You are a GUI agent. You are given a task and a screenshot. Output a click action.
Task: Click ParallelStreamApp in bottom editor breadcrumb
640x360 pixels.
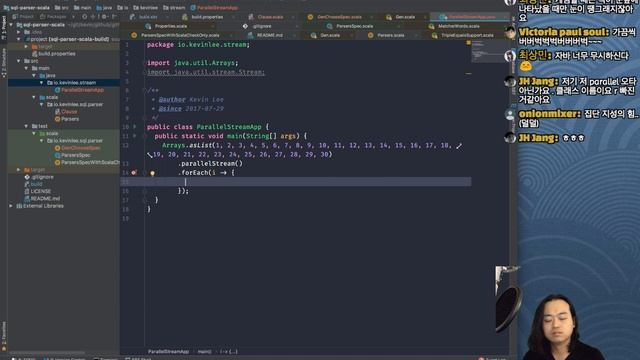point(168,351)
